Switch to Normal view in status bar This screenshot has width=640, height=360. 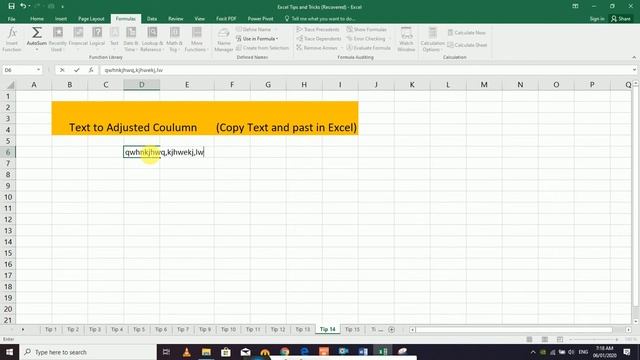click(x=529, y=340)
